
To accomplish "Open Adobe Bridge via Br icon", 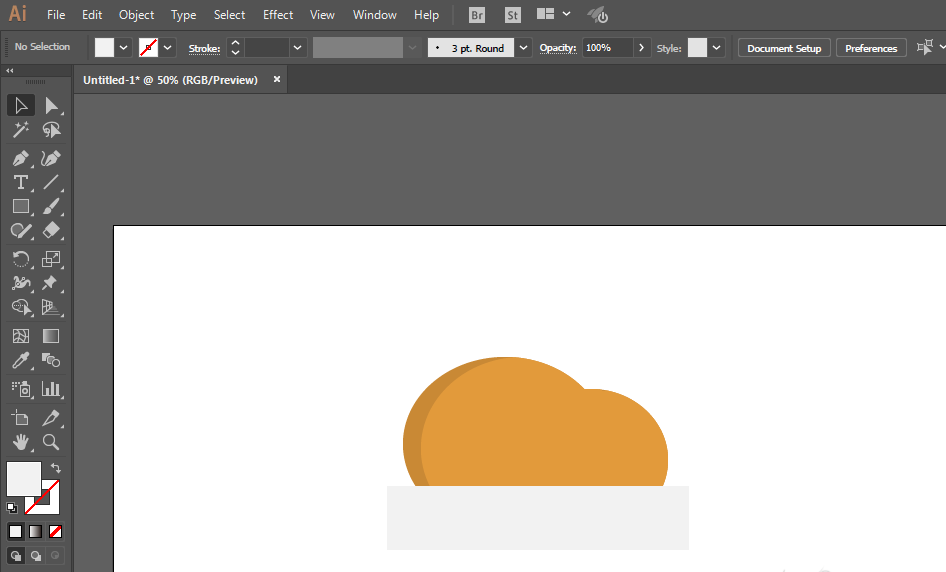I will [x=477, y=15].
